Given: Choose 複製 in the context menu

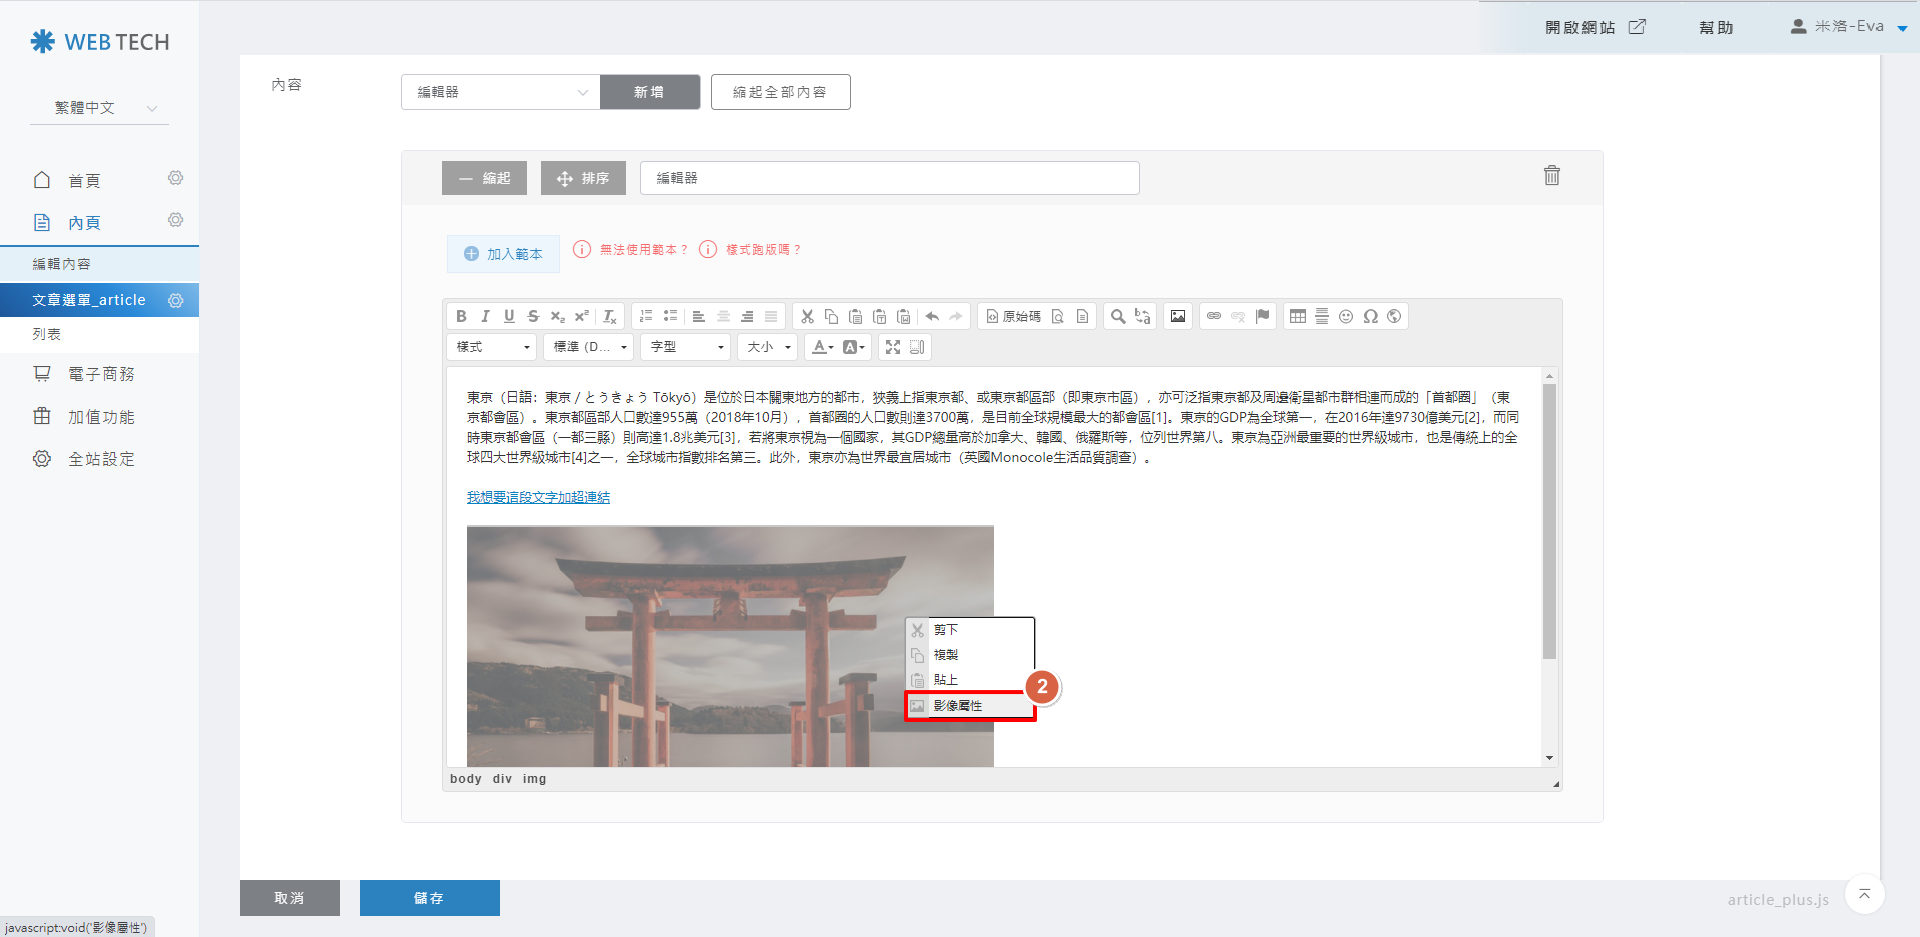Looking at the screenshot, I should [946, 655].
